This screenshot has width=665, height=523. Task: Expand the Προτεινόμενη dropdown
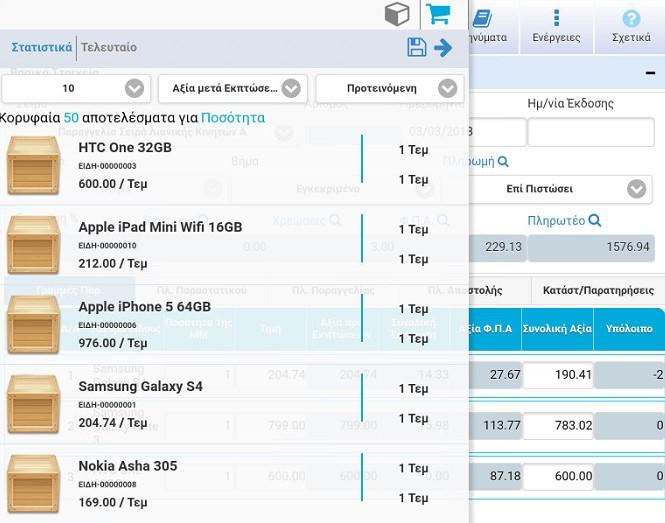(390, 88)
